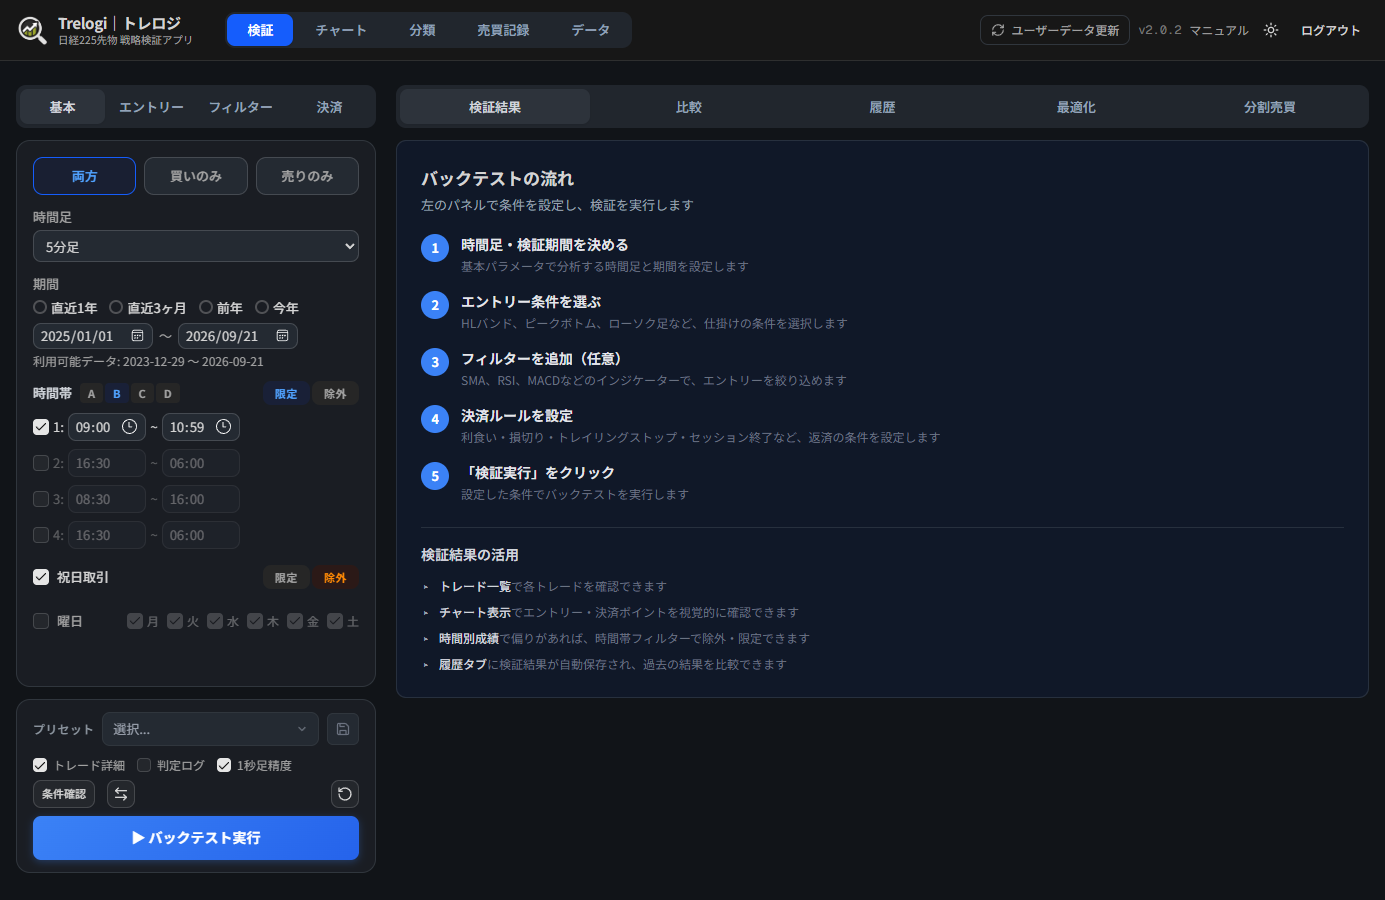Image resolution: width=1385 pixels, height=900 pixels.
Task: Switch to チャート top navigation tab
Action: pyautogui.click(x=341, y=30)
